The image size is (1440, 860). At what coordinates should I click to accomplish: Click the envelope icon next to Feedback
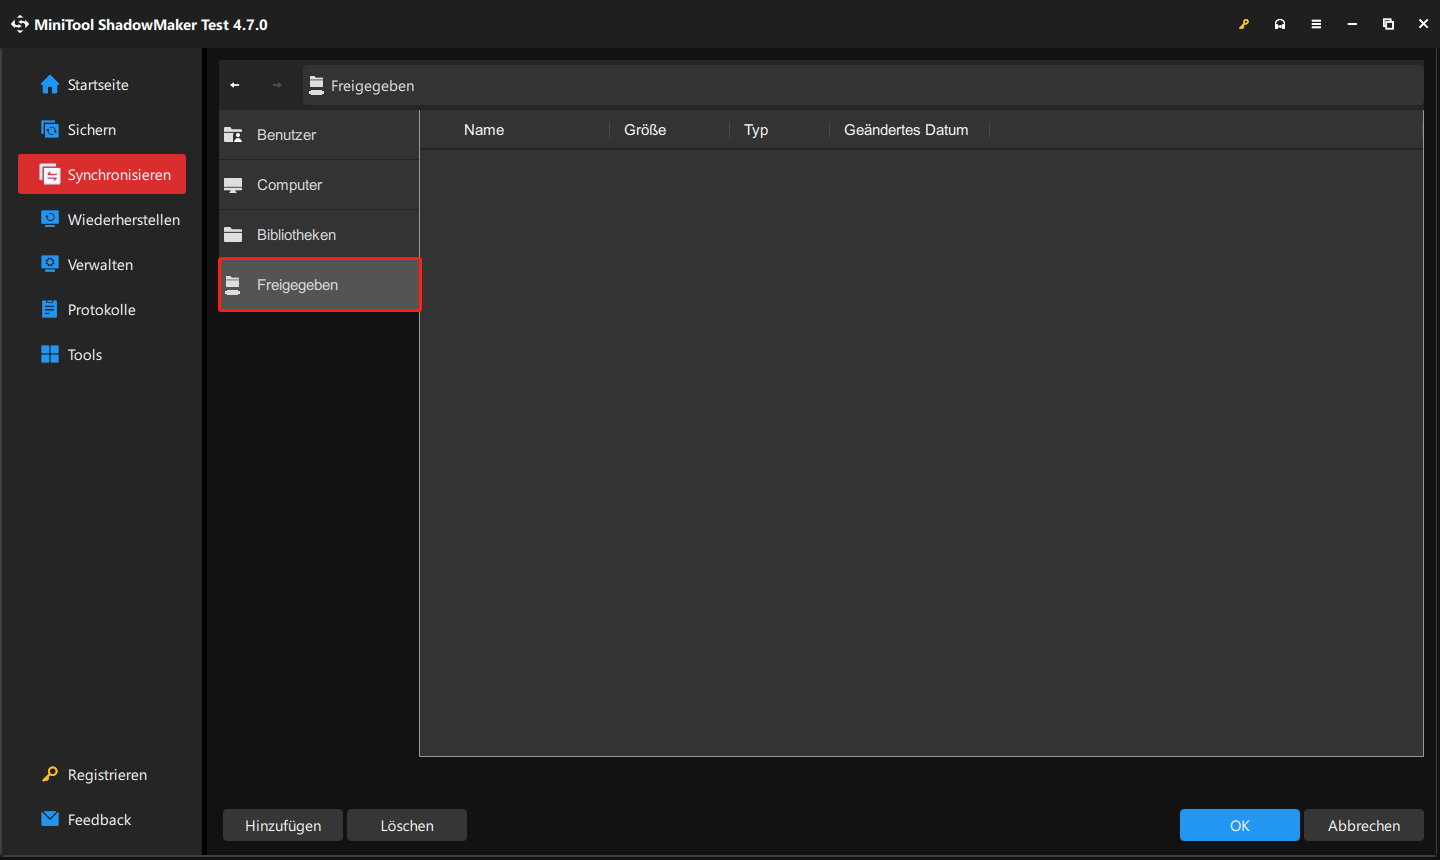click(x=50, y=819)
